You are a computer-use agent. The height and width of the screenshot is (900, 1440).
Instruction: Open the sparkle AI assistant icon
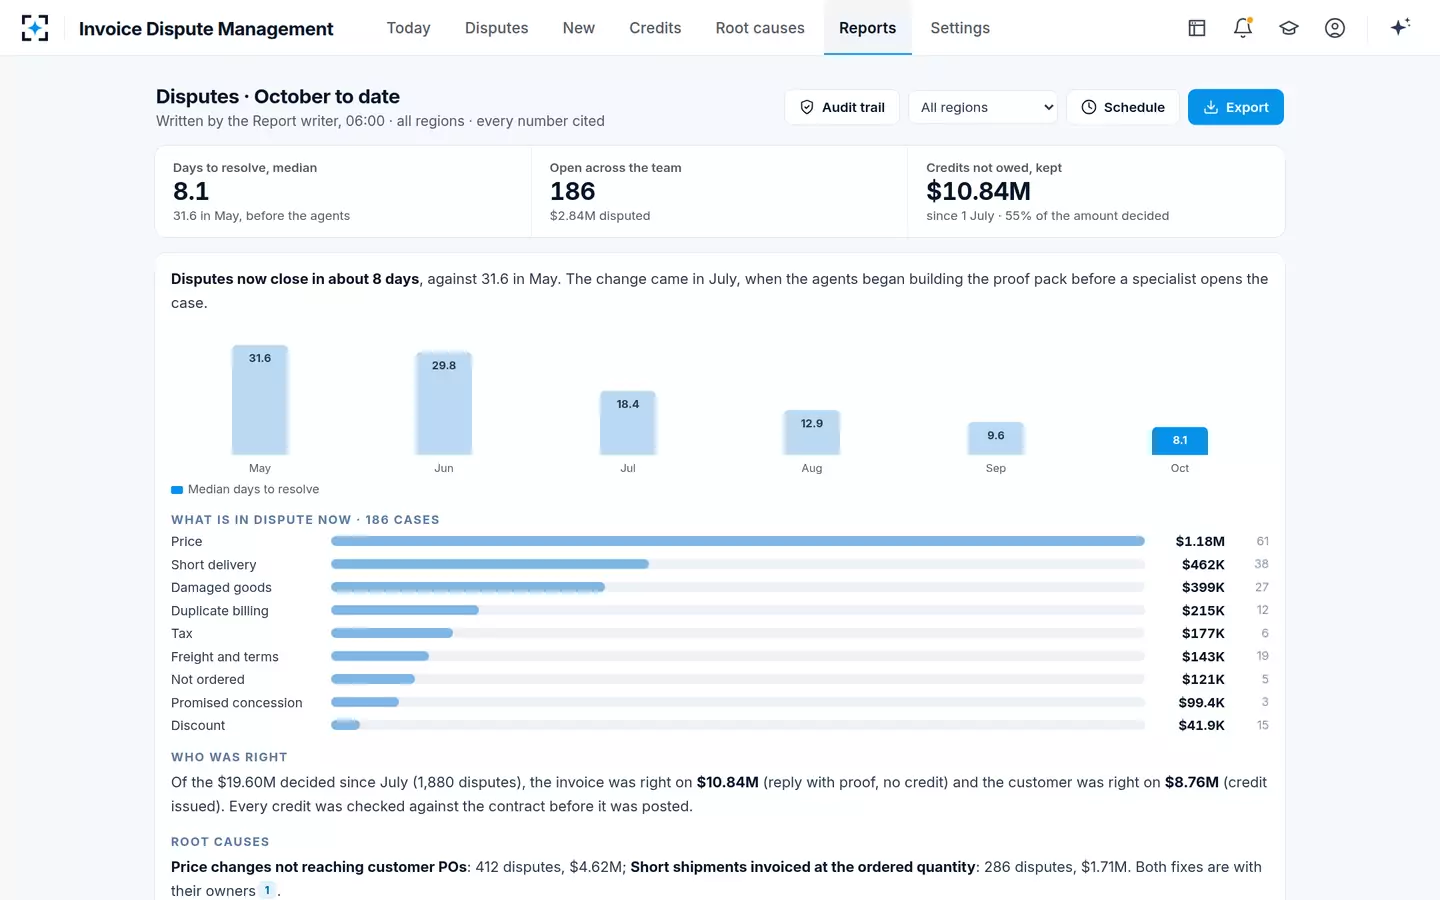(x=1400, y=27)
